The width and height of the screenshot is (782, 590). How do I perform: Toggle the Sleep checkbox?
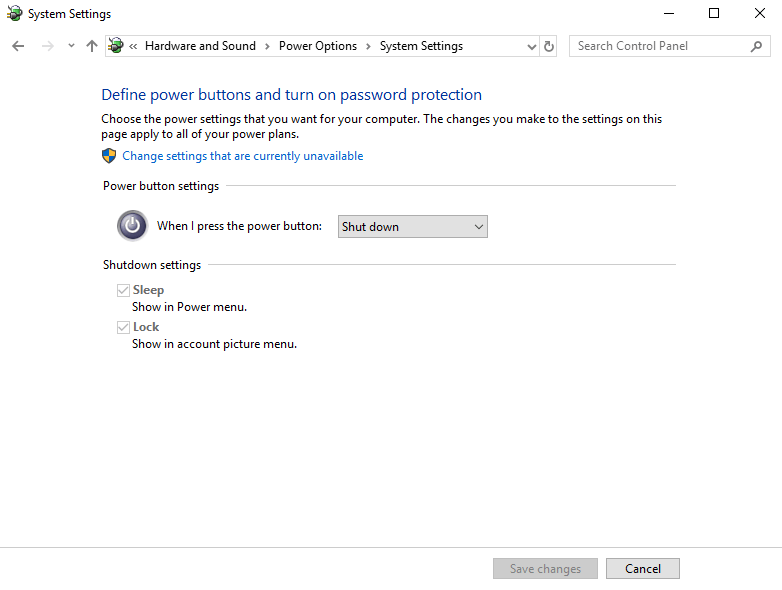[123, 290]
